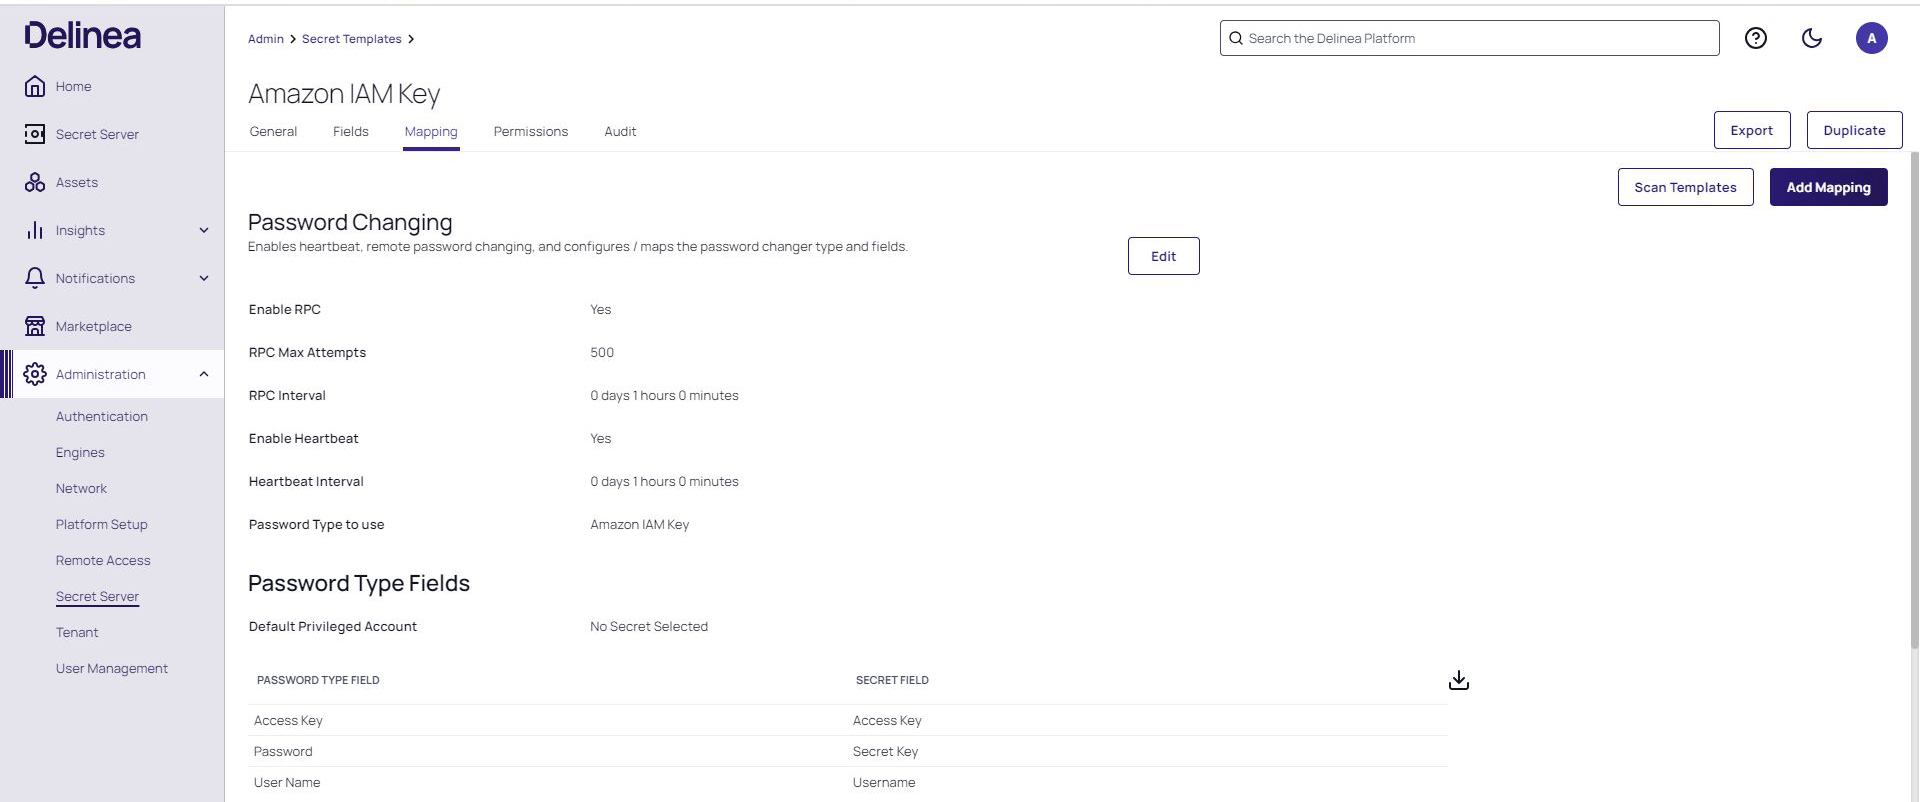The image size is (1920, 802).
Task: Click the Scan Templates button
Action: 1685,187
